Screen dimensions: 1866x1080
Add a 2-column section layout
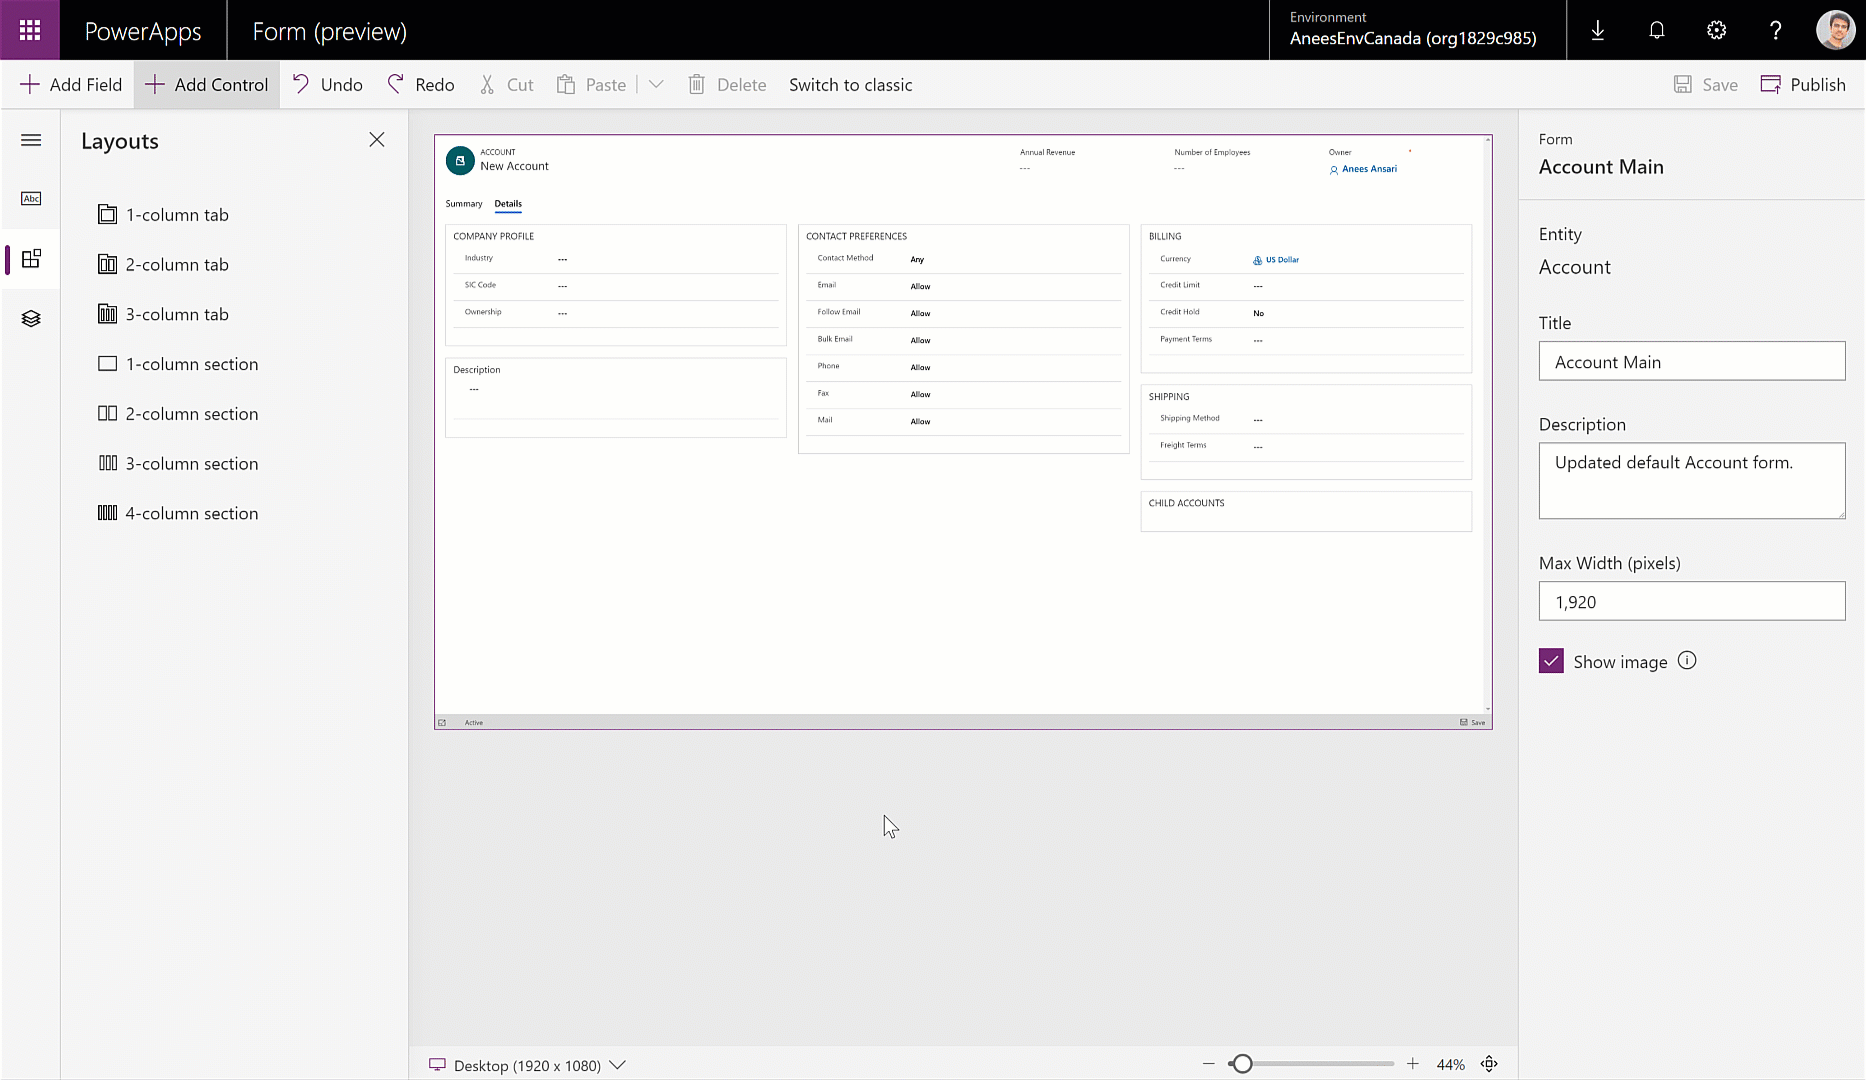click(178, 414)
